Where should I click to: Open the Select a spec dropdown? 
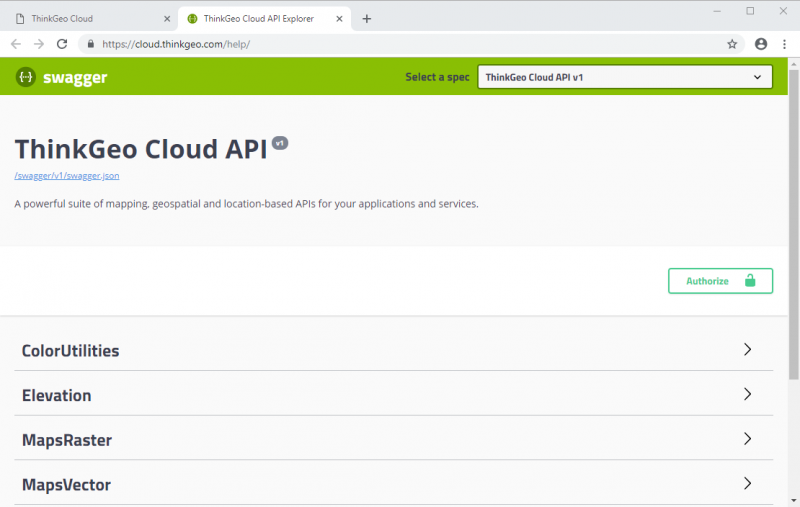[x=625, y=77]
